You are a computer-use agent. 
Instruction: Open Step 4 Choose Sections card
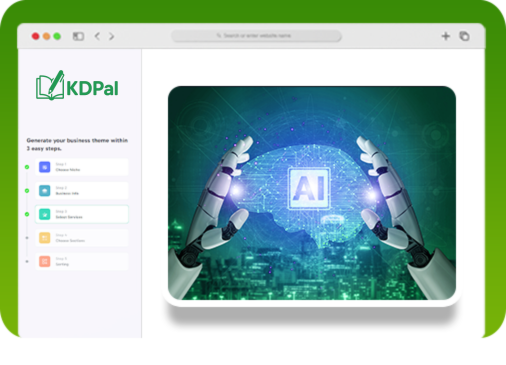82,238
